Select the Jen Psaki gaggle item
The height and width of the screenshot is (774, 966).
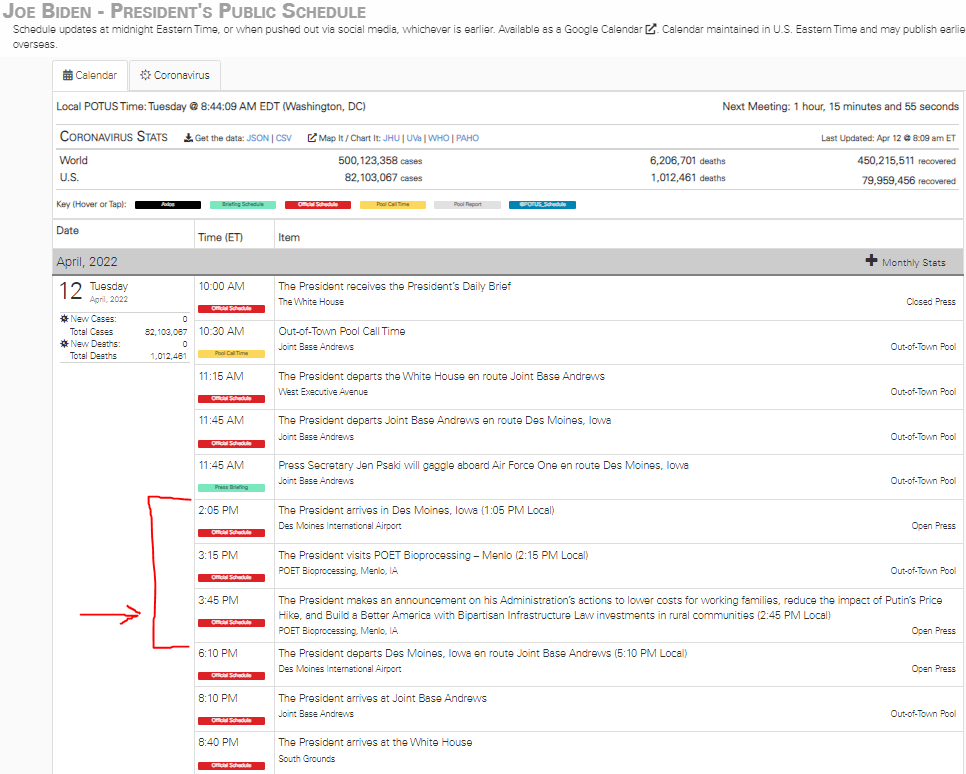coord(483,465)
